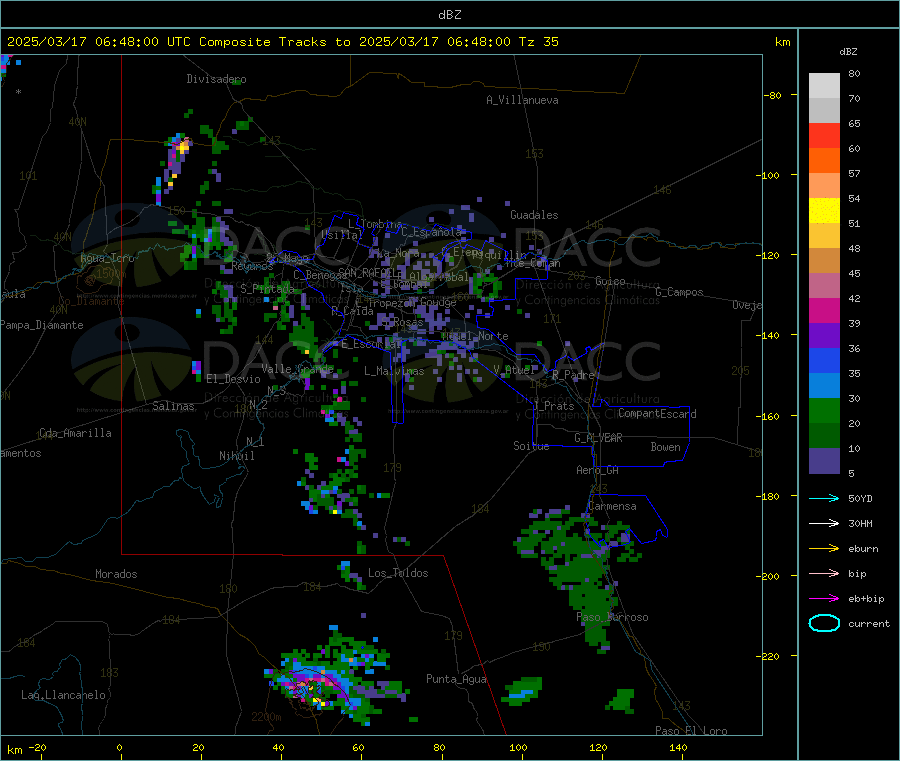Click the Agua_Toro map label
This screenshot has width=900, height=761.
(x=107, y=258)
